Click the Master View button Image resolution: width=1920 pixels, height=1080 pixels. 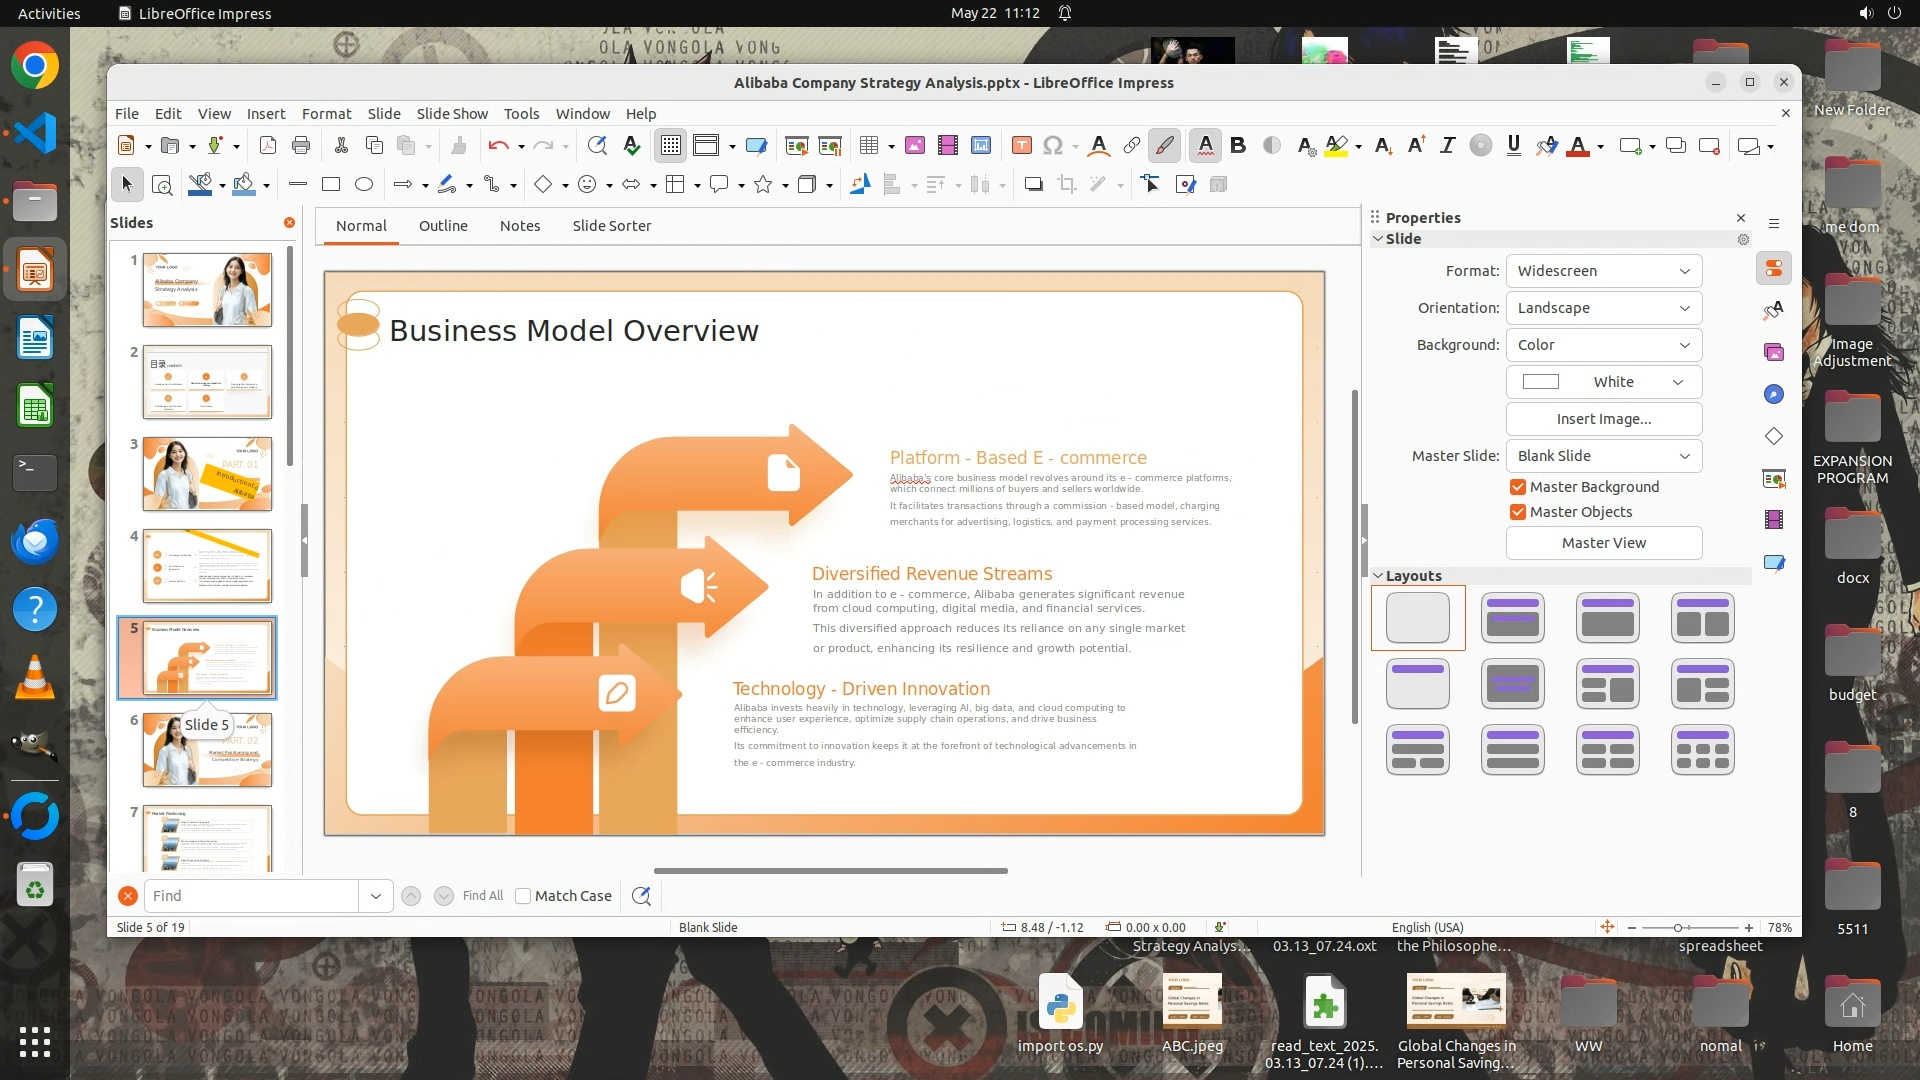(1603, 543)
